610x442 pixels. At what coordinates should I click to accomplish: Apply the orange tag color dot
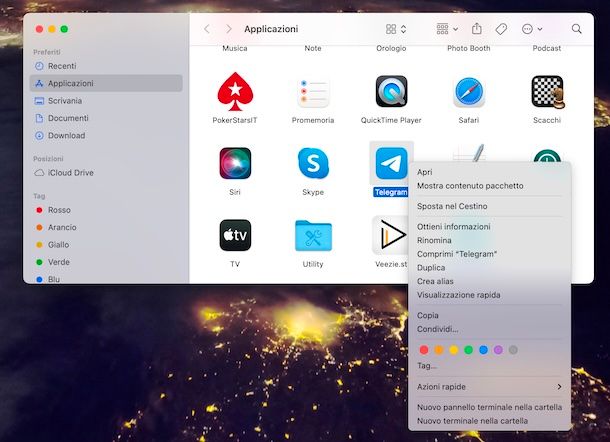(439, 350)
